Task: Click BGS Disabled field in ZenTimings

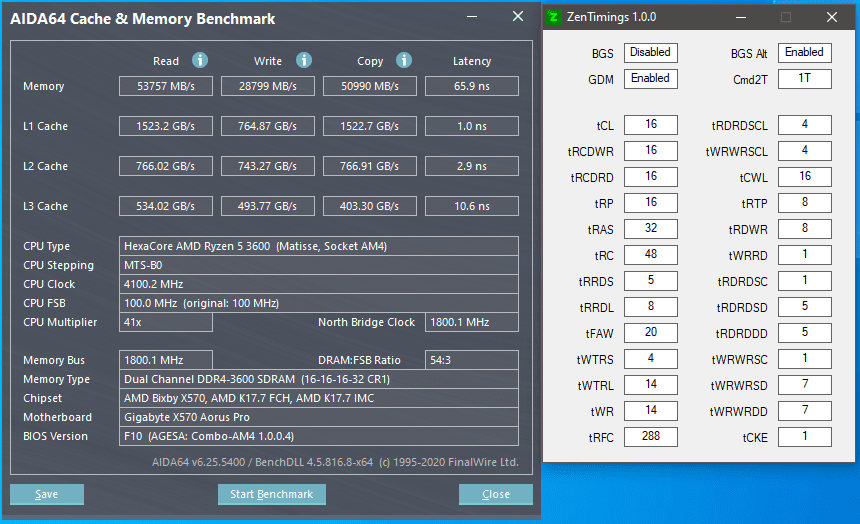Action: click(x=650, y=53)
